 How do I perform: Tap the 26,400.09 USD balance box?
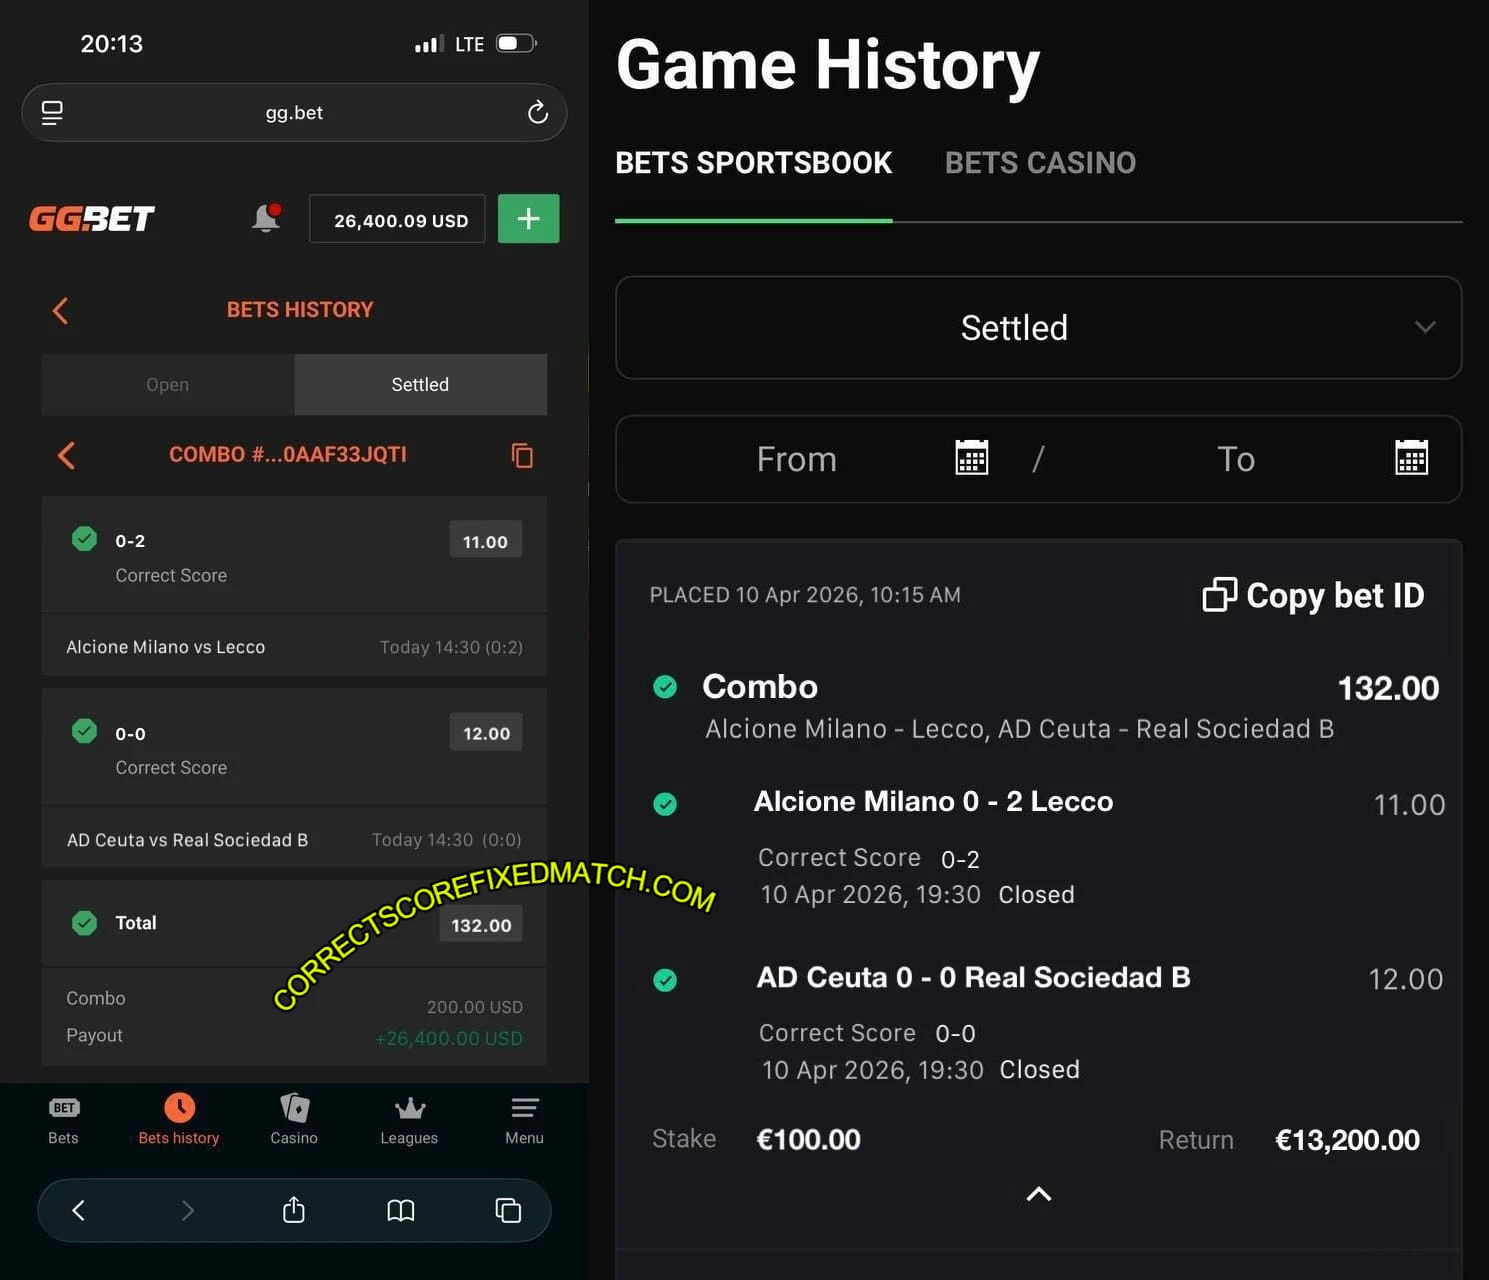pyautogui.click(x=398, y=219)
